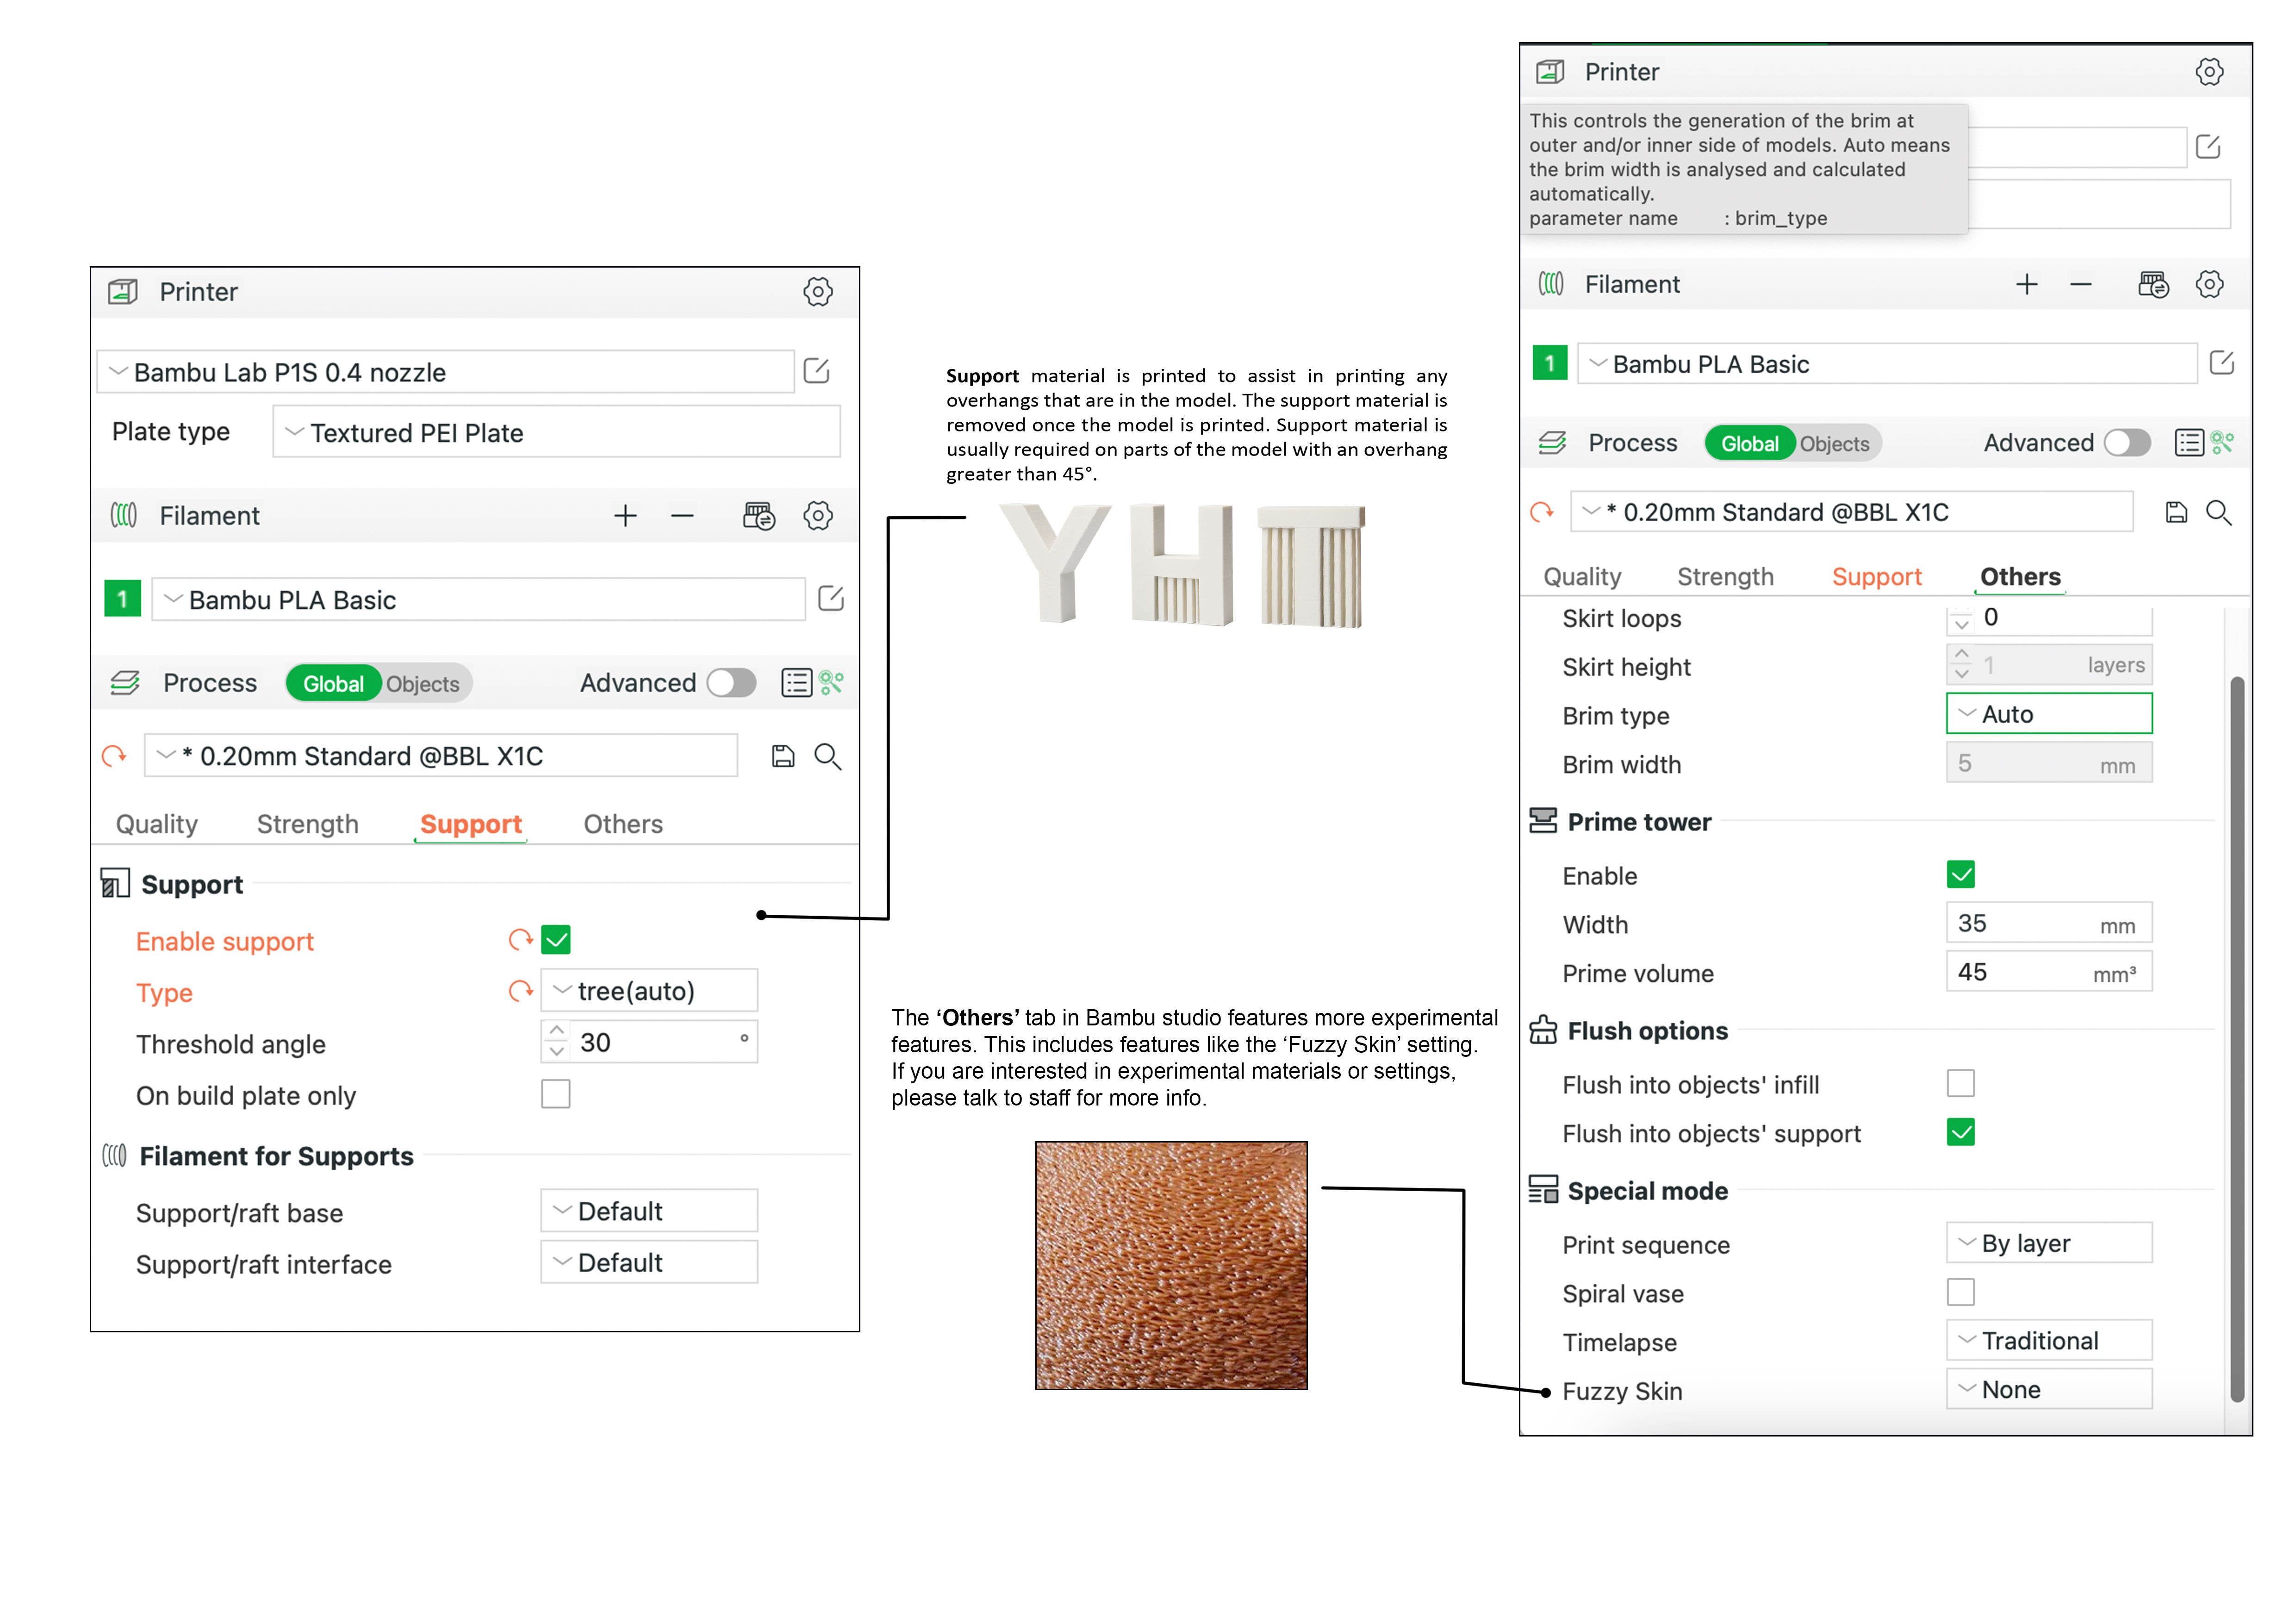Click edit preset icon next to Bambu Lab P1S
Viewport: 2296px width, 1624px height.
(x=816, y=371)
